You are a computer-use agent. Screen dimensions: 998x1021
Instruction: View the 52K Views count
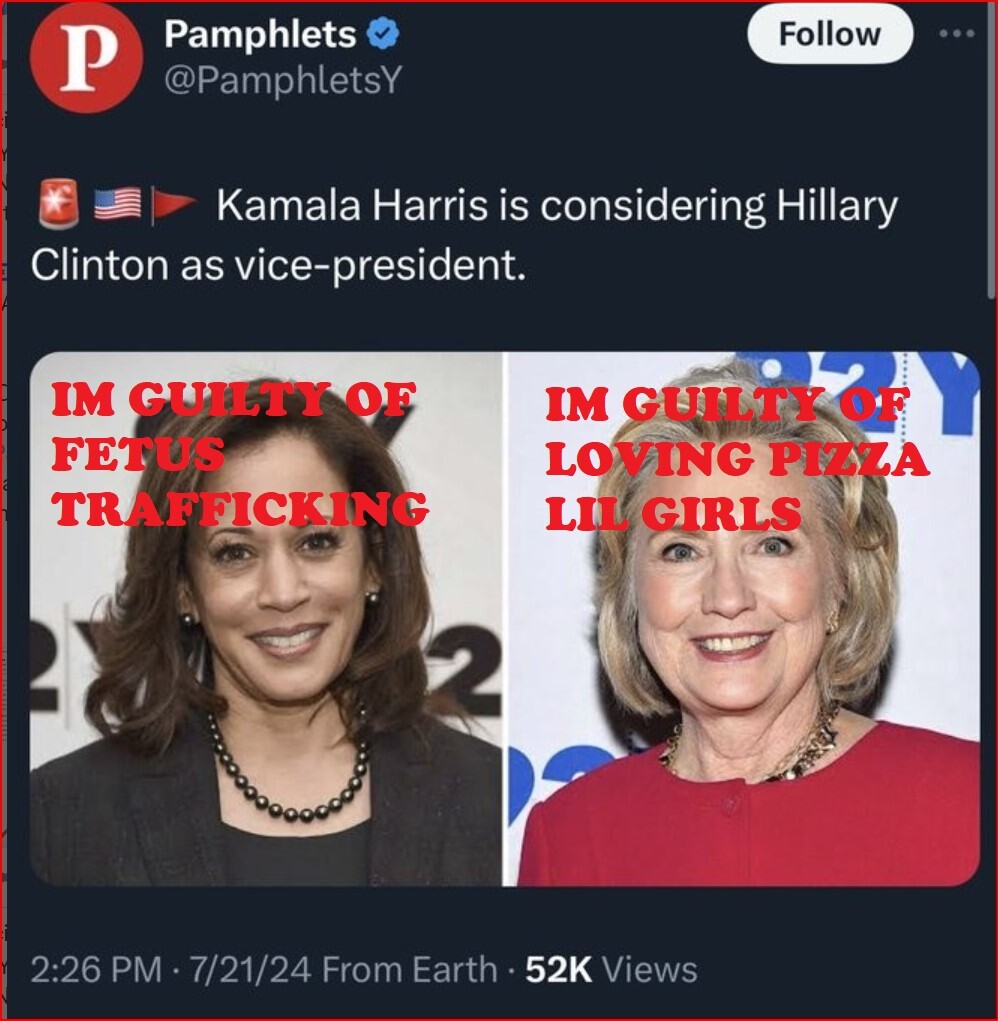point(611,970)
